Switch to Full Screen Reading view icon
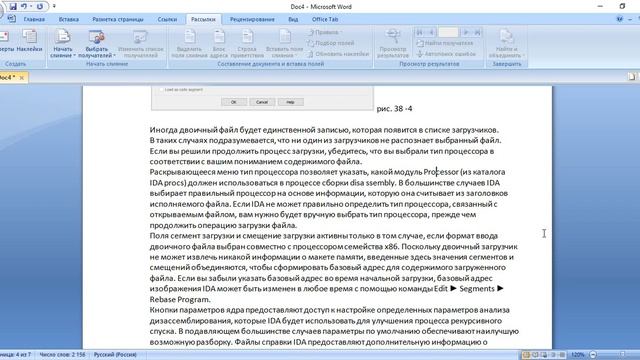 pyautogui.click(x=536, y=355)
